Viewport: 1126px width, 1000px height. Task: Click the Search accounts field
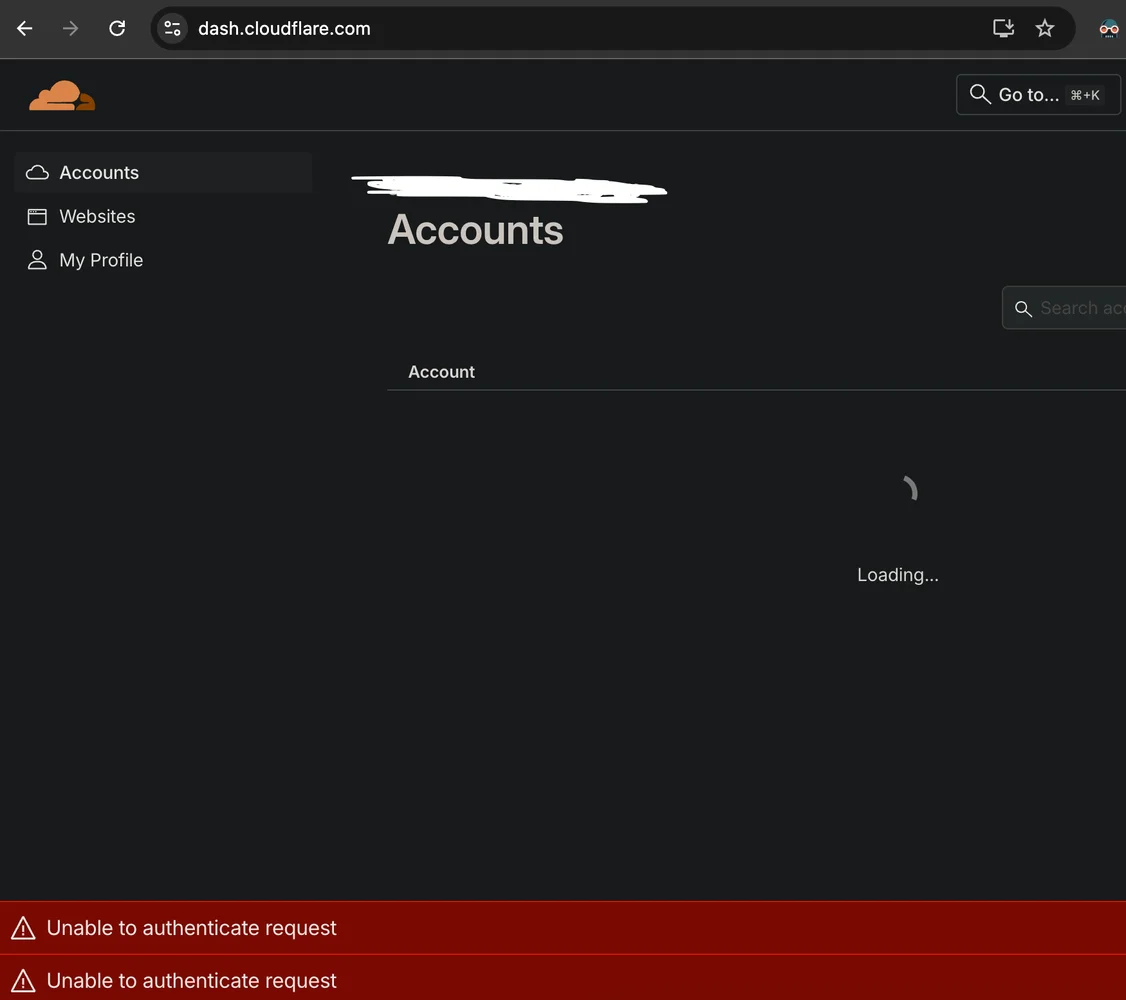pos(1064,308)
